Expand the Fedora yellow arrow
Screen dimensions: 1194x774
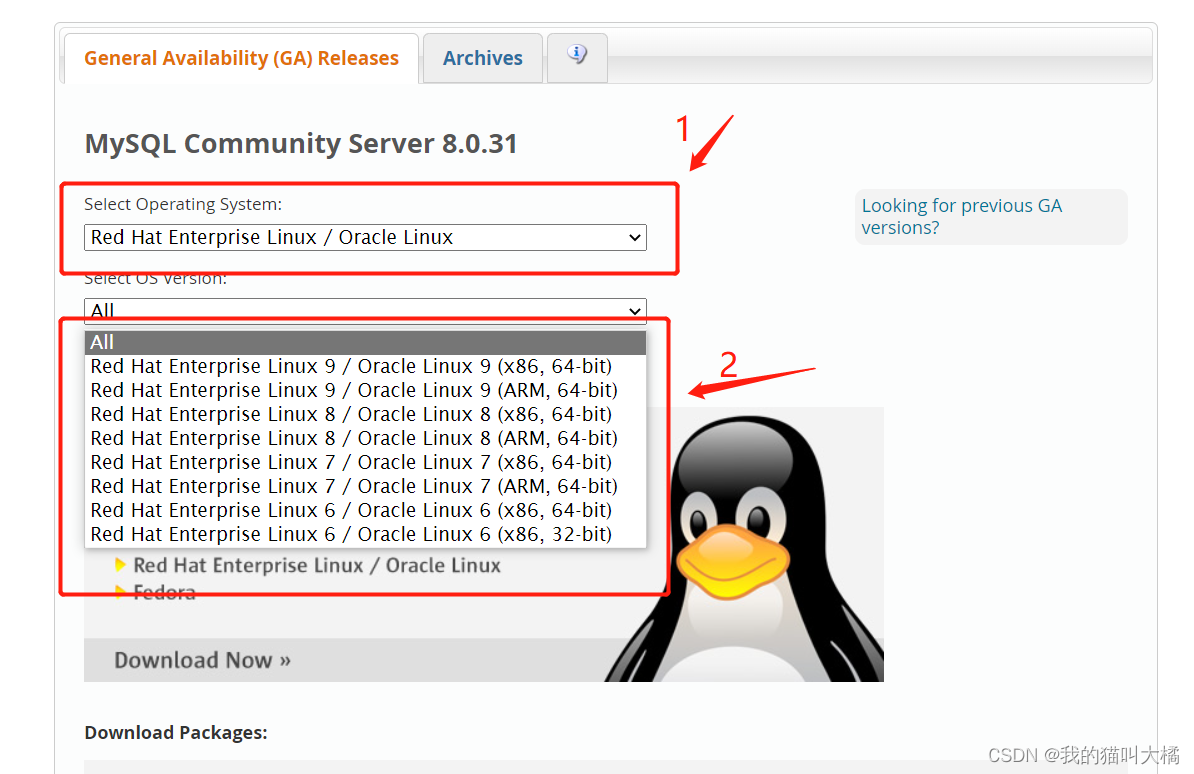(122, 591)
